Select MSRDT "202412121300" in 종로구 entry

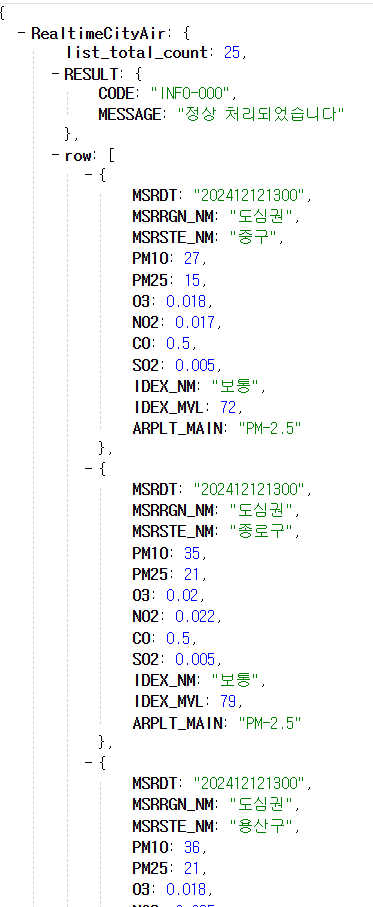249,490
